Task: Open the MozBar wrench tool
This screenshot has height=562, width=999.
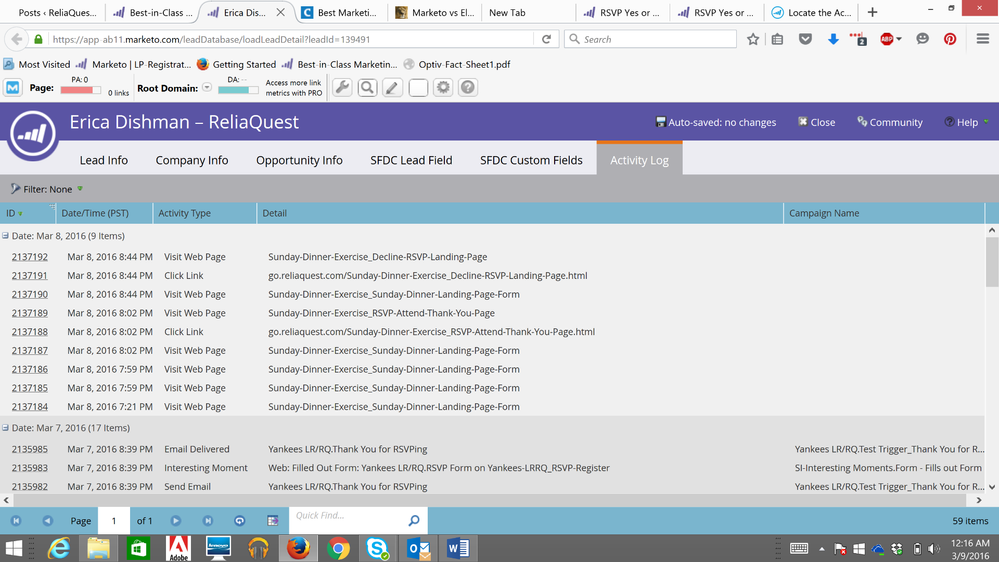Action: (342, 88)
